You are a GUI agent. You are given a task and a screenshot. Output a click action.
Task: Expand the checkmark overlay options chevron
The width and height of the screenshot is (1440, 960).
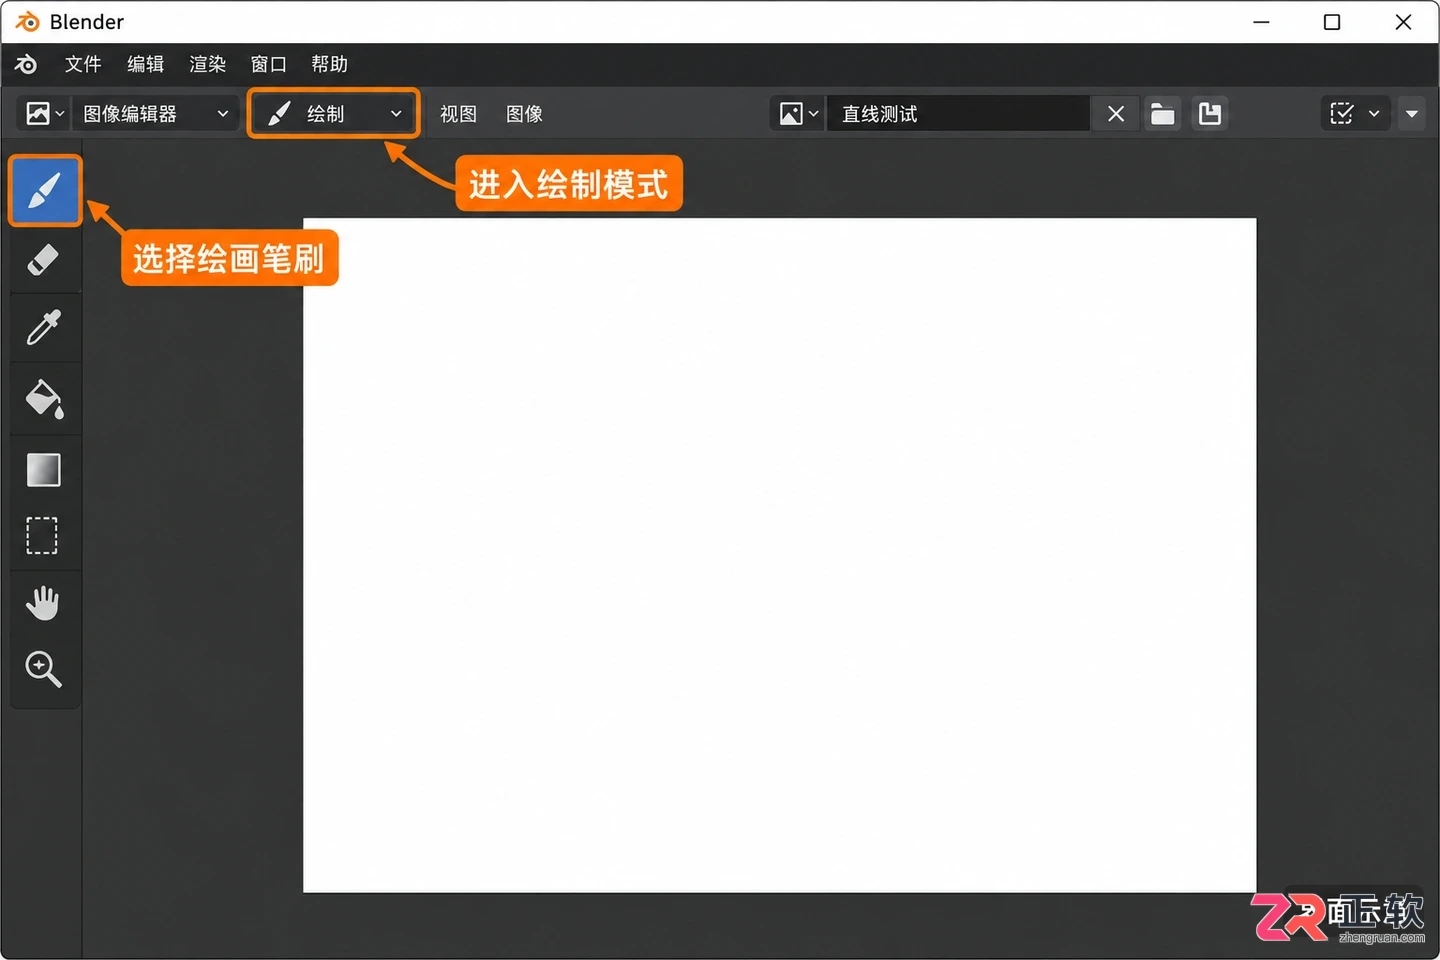[x=1374, y=114]
